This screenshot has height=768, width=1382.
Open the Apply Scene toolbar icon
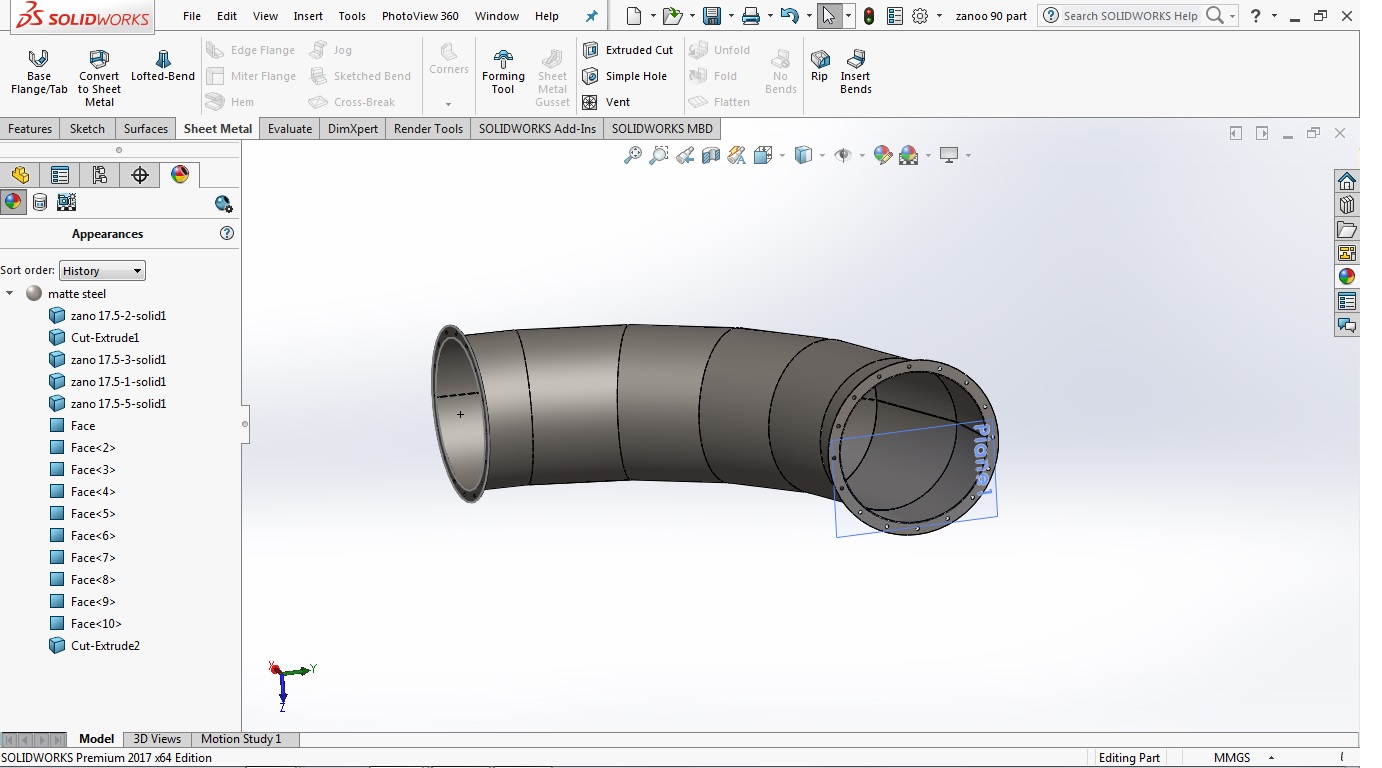908,155
